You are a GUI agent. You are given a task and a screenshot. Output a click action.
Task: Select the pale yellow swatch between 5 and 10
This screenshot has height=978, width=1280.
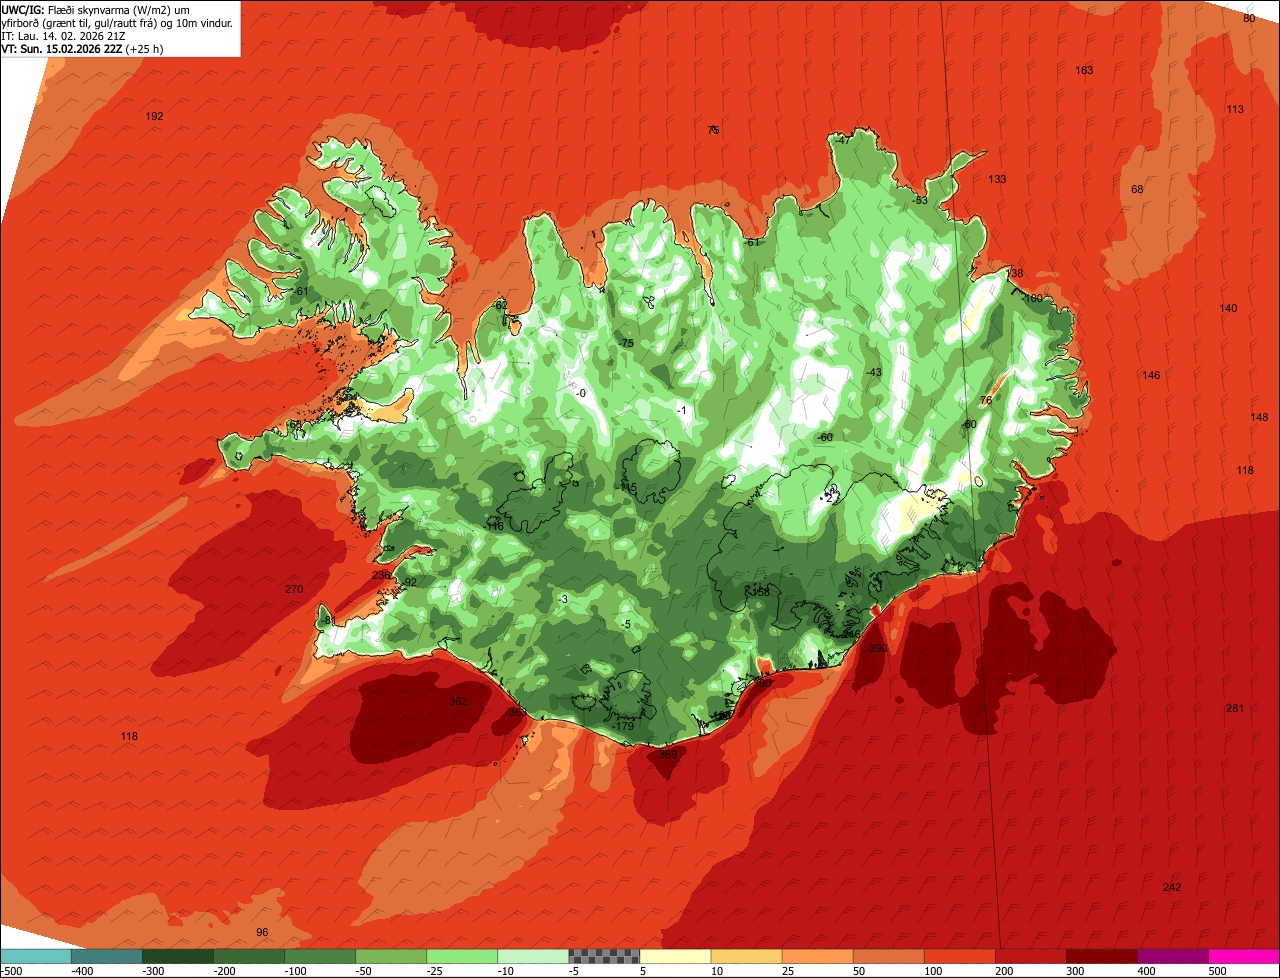675,956
